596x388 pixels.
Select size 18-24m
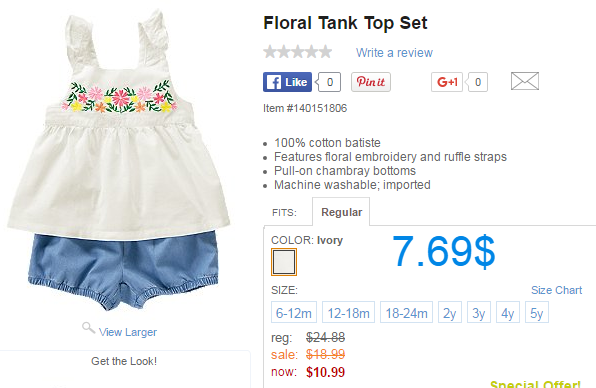pyautogui.click(x=406, y=312)
